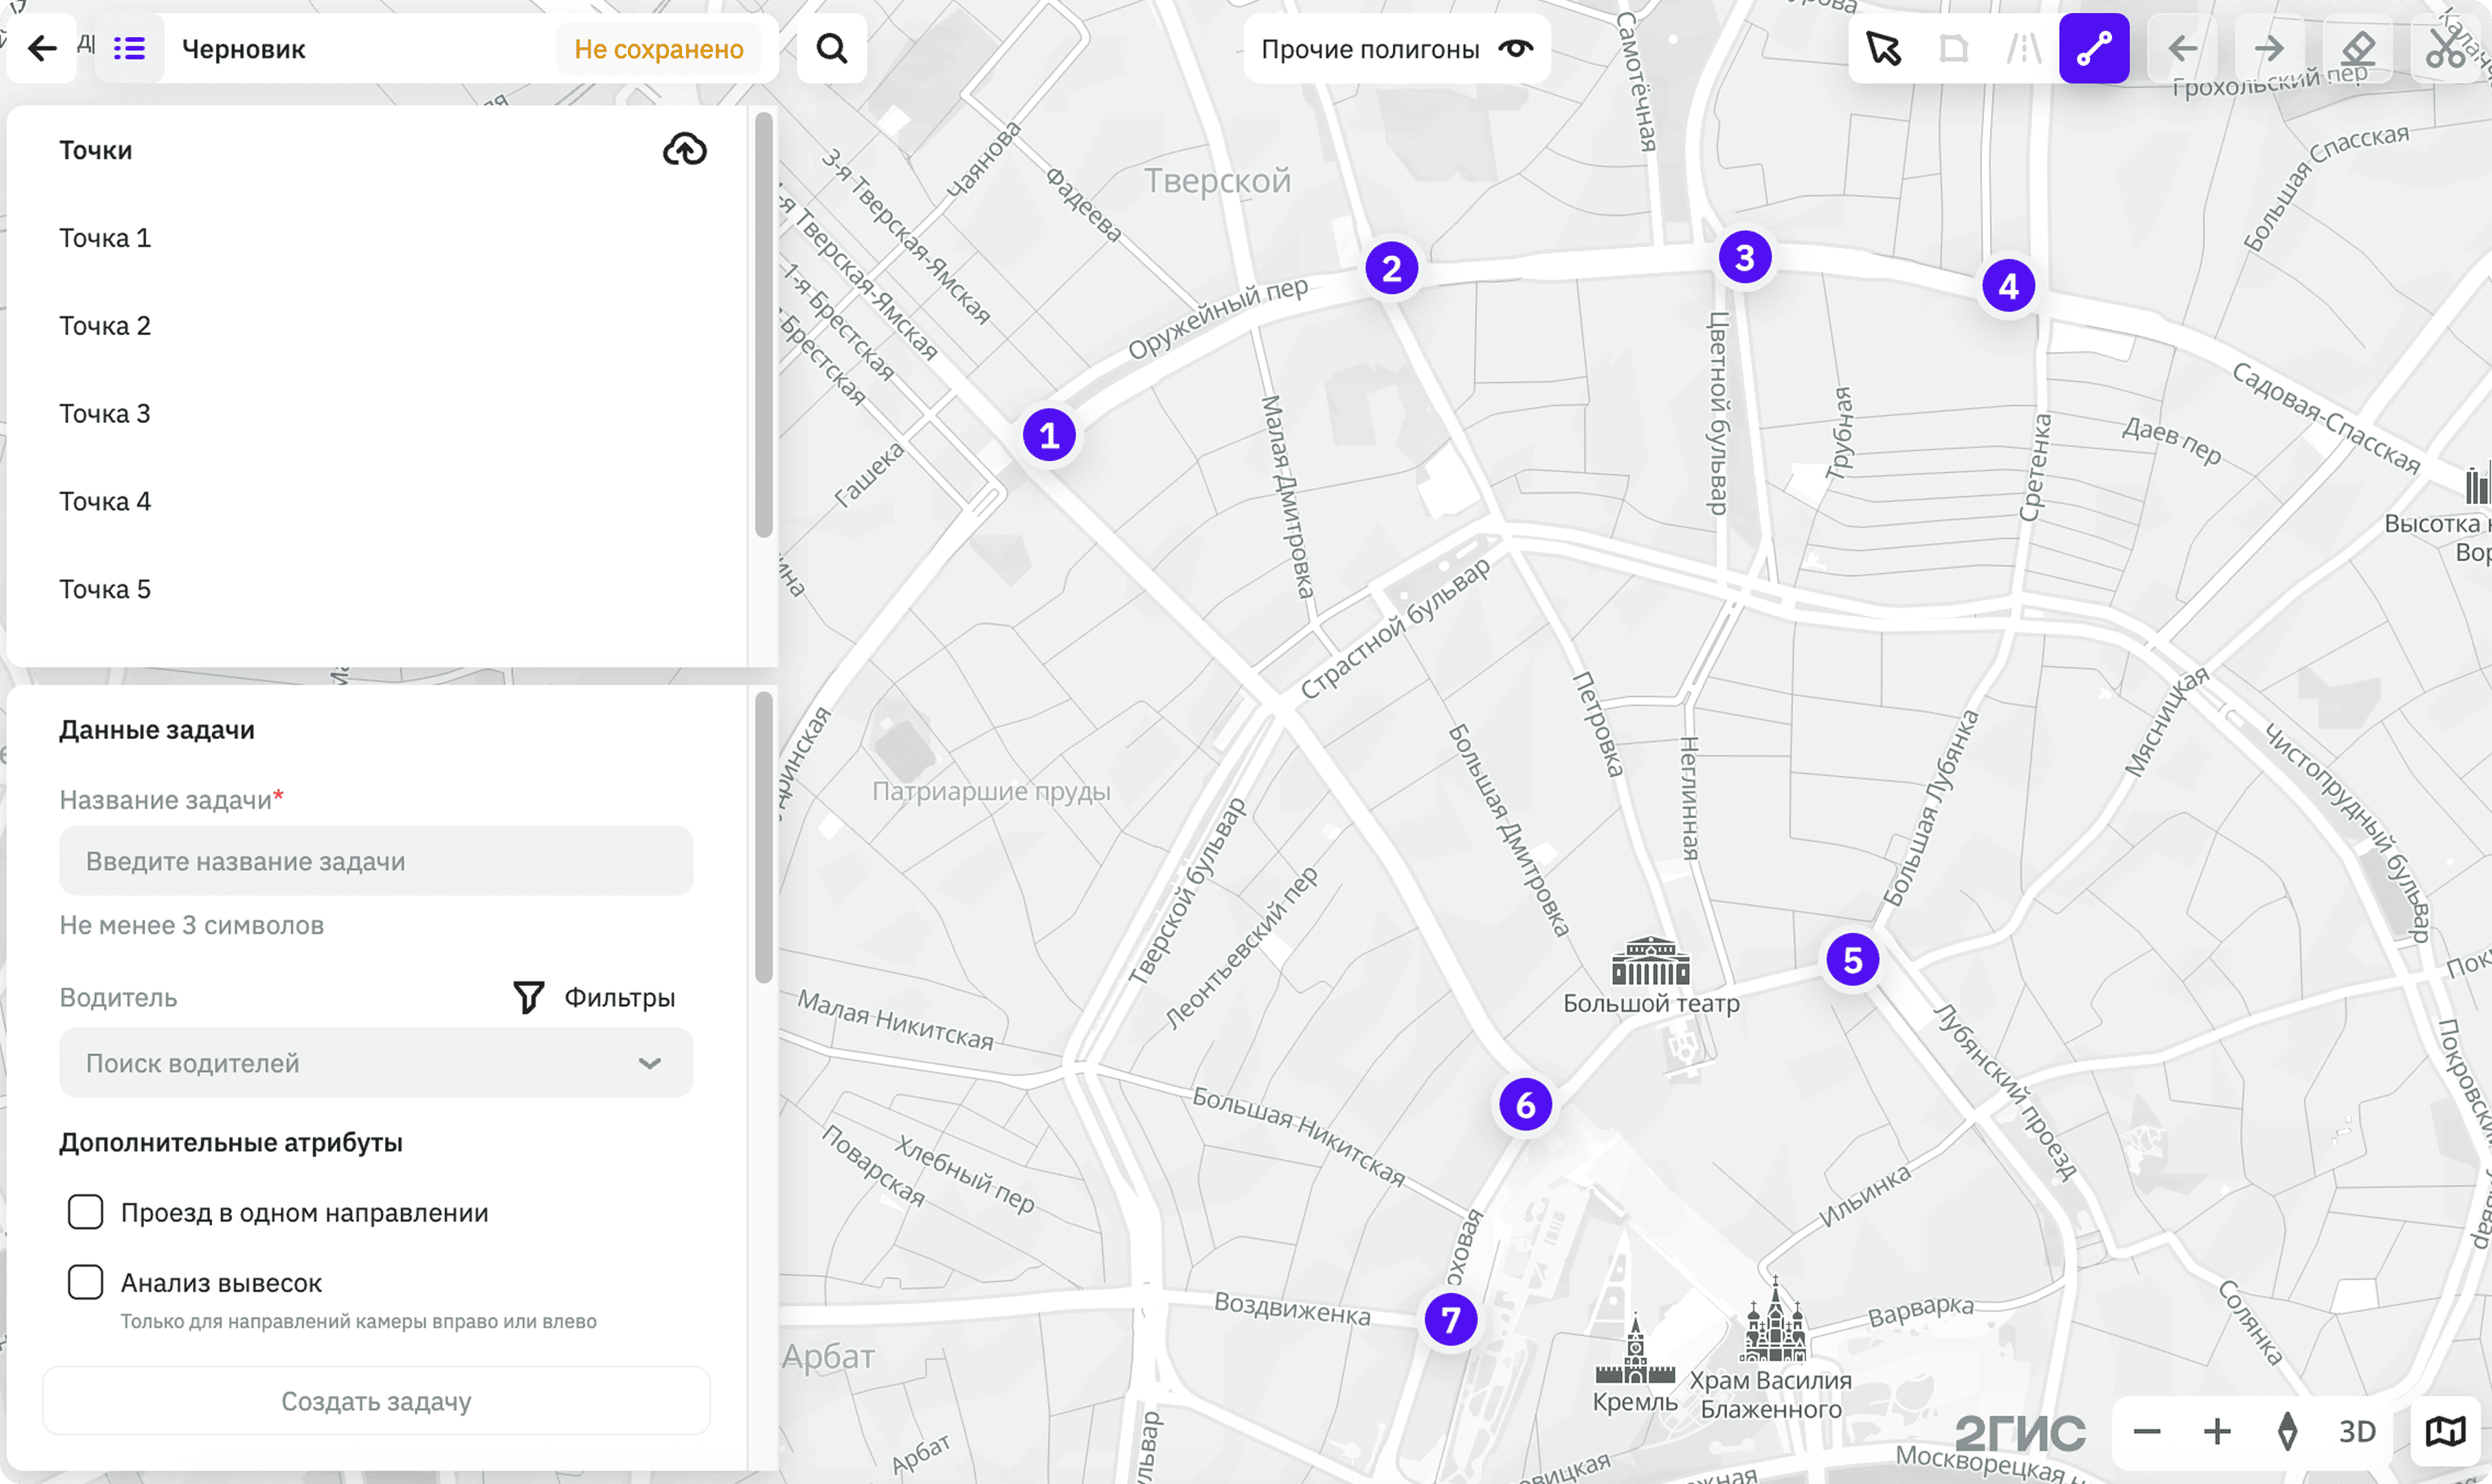This screenshot has height=1484, width=2492.
Task: Select the polygon drawing tool
Action: tap(1953, 48)
